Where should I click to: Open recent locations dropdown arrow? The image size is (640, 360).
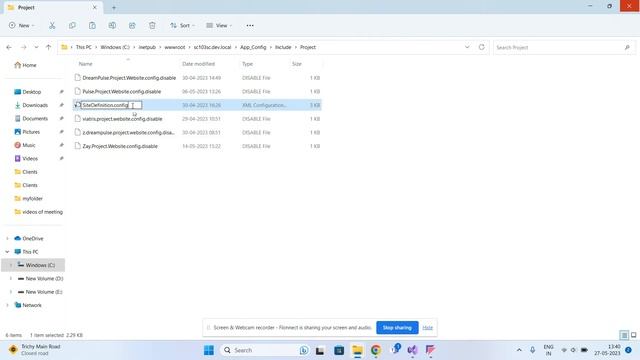point(36,47)
